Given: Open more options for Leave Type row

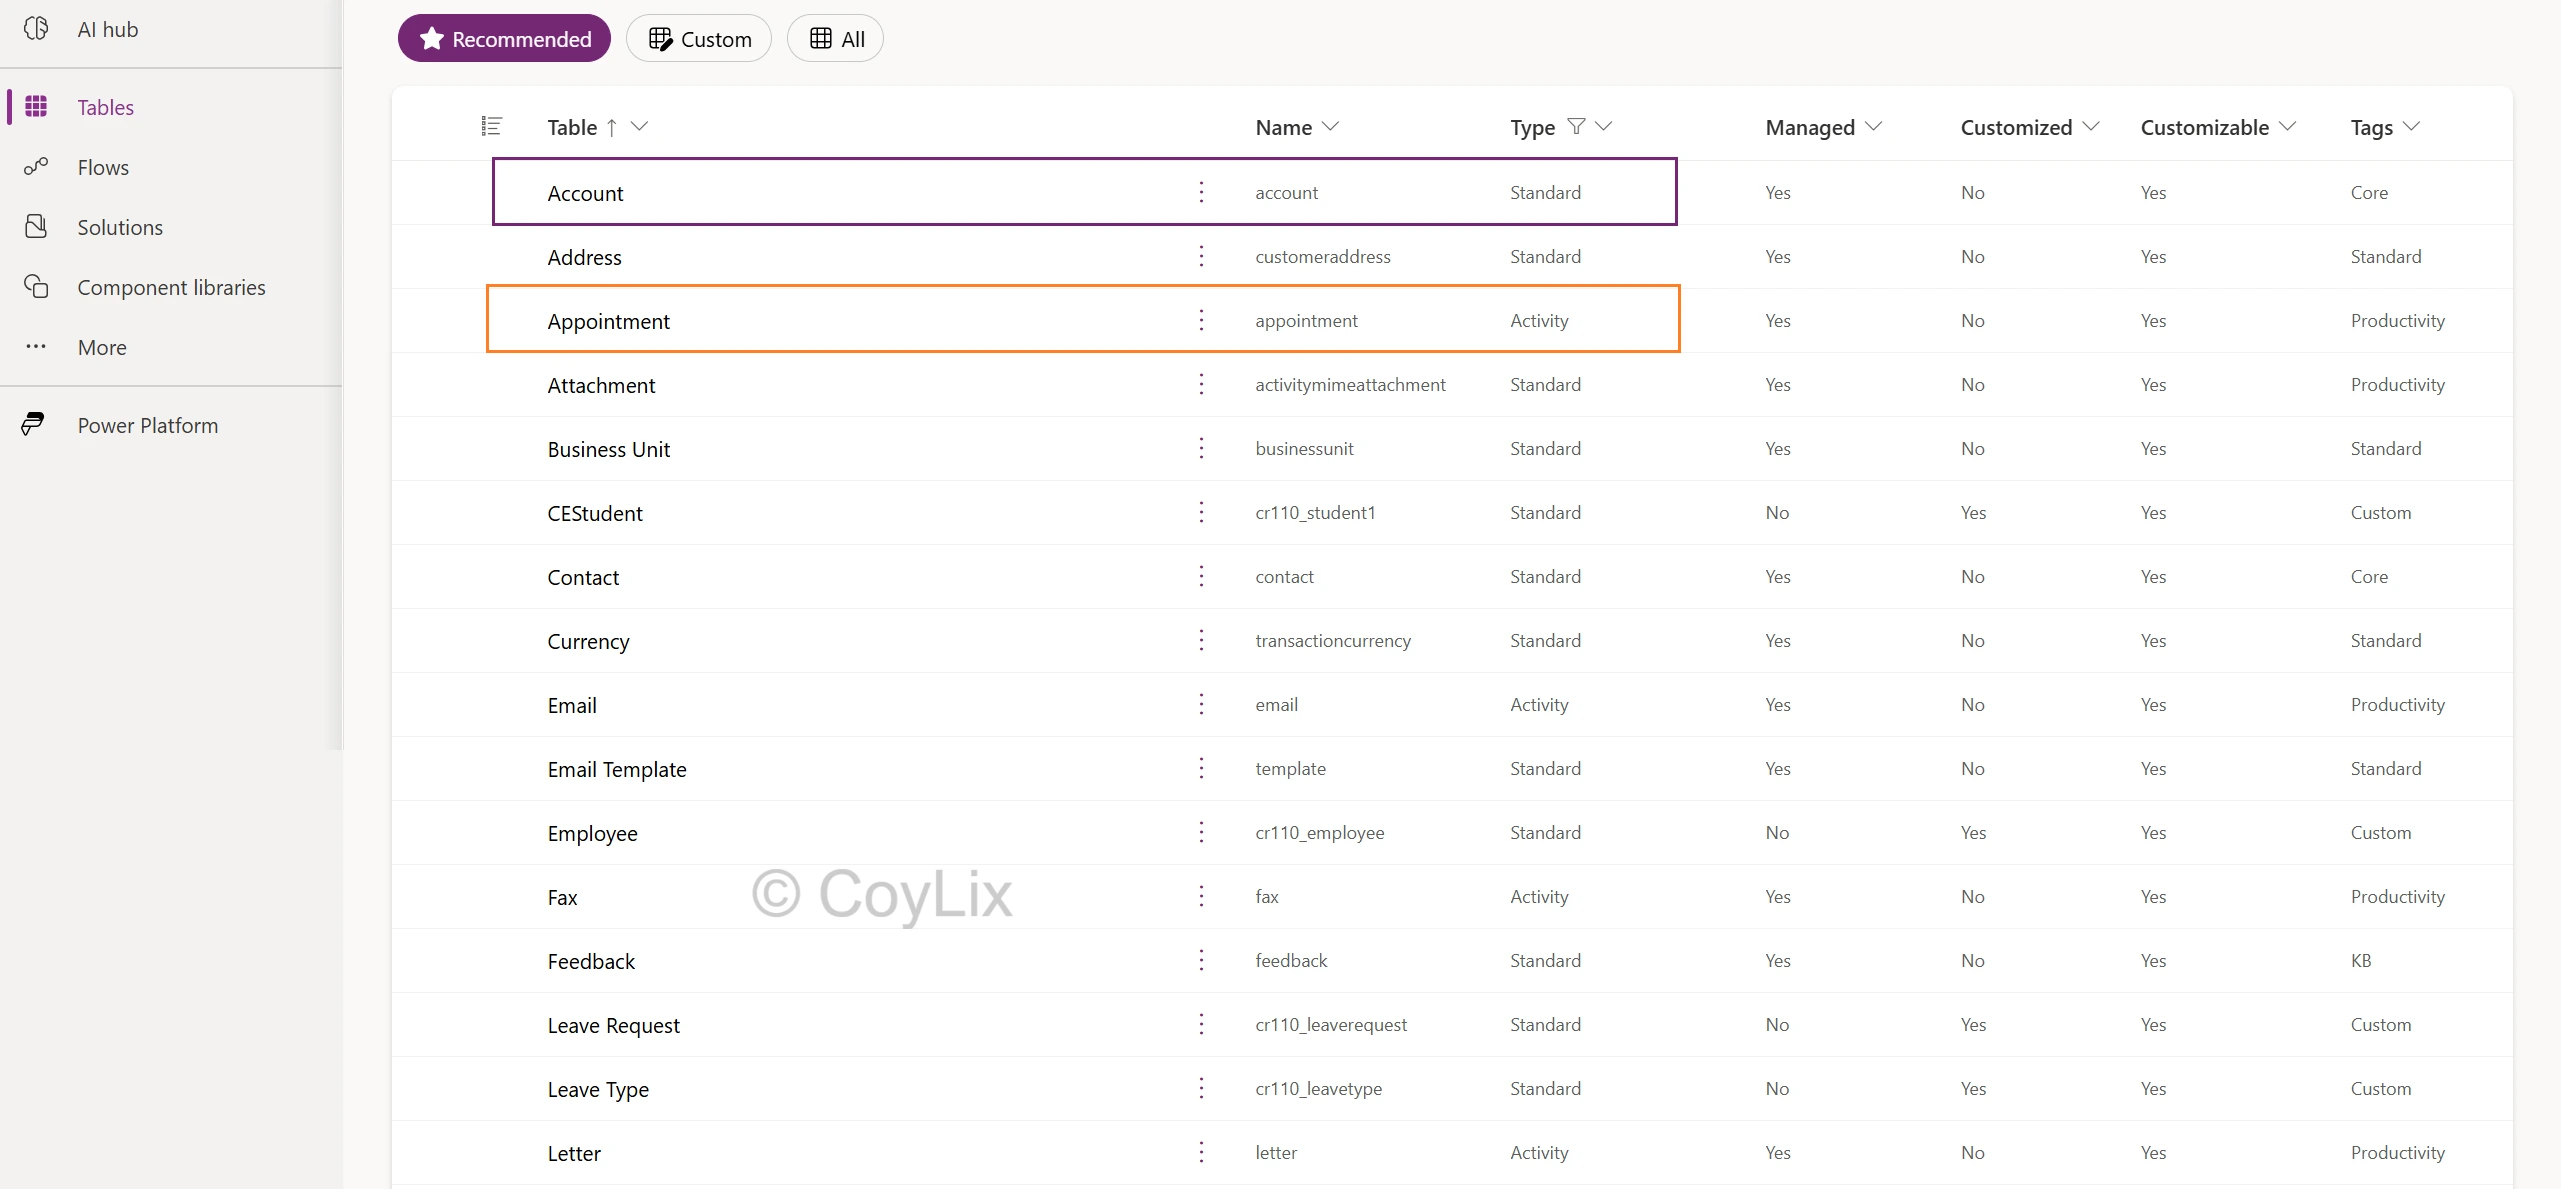Looking at the screenshot, I should click(1201, 1088).
